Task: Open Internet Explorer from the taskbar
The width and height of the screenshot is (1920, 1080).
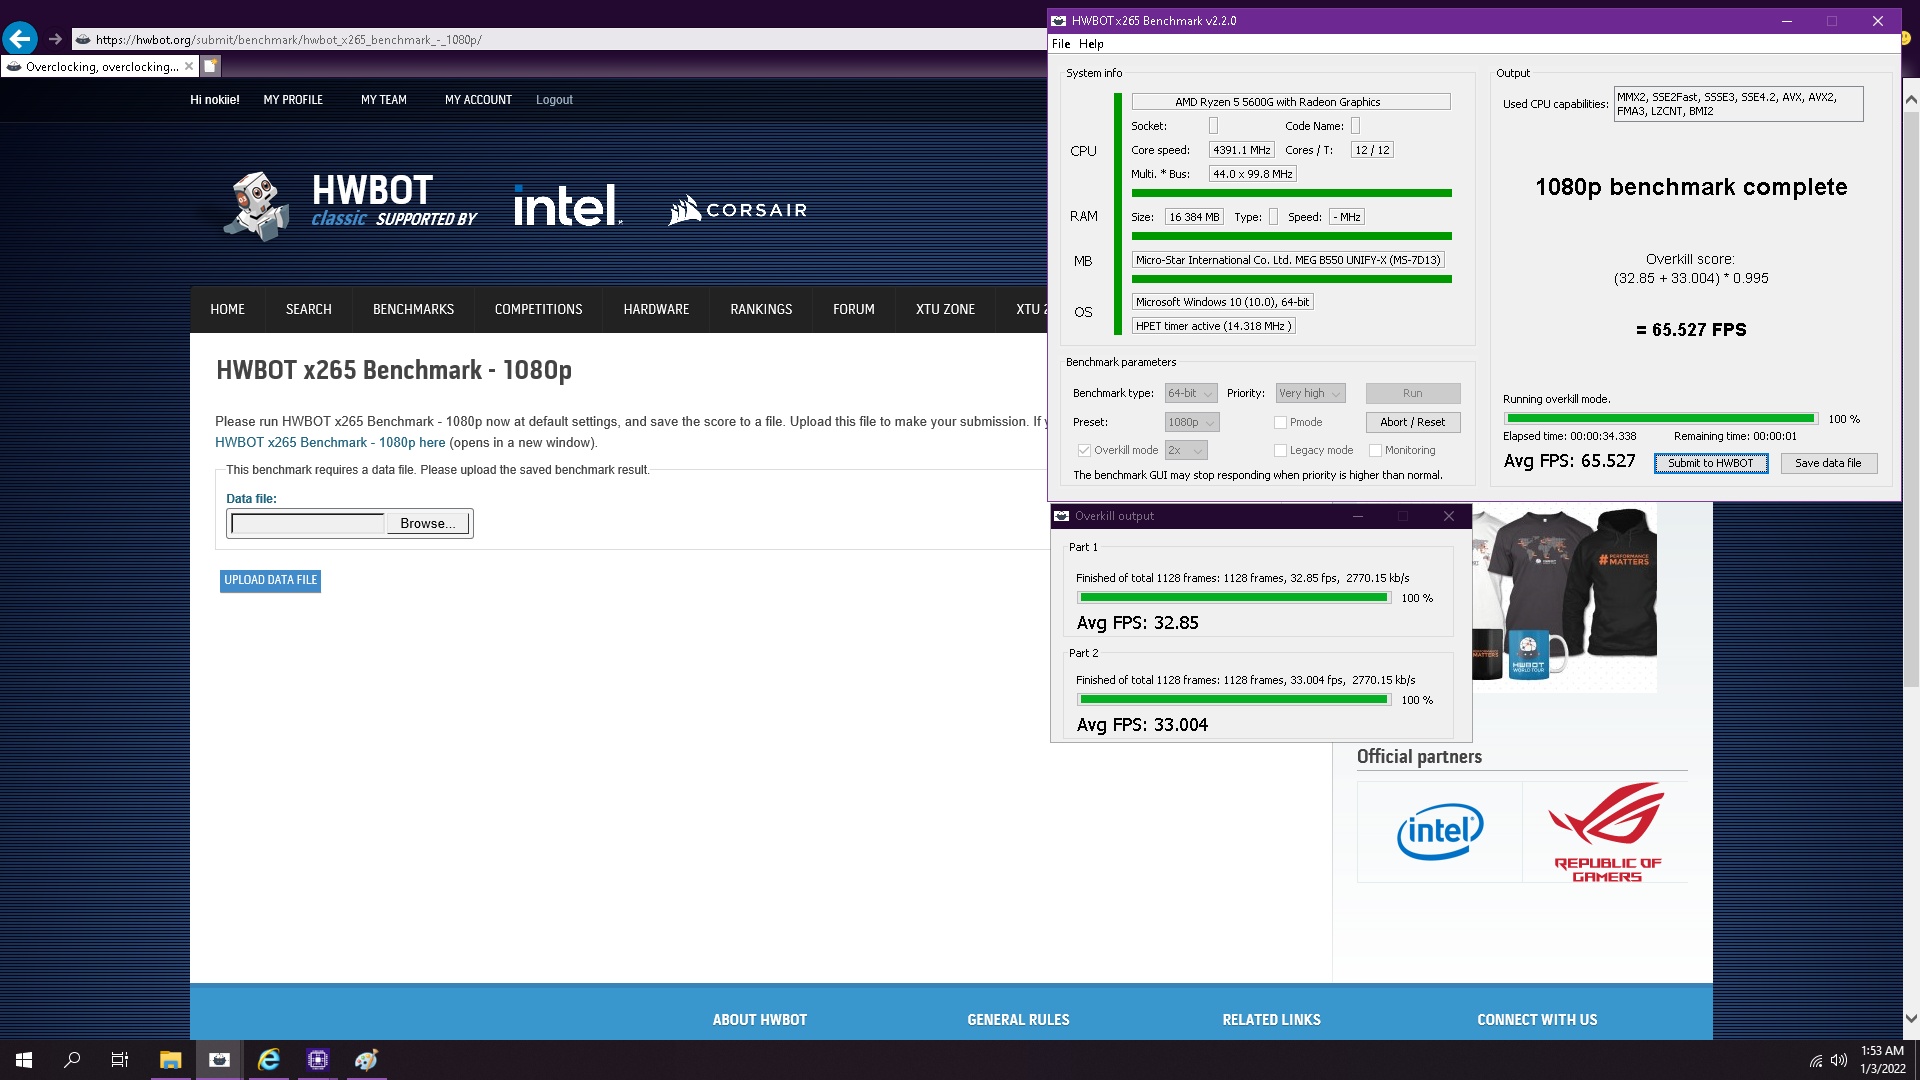Action: [268, 1060]
